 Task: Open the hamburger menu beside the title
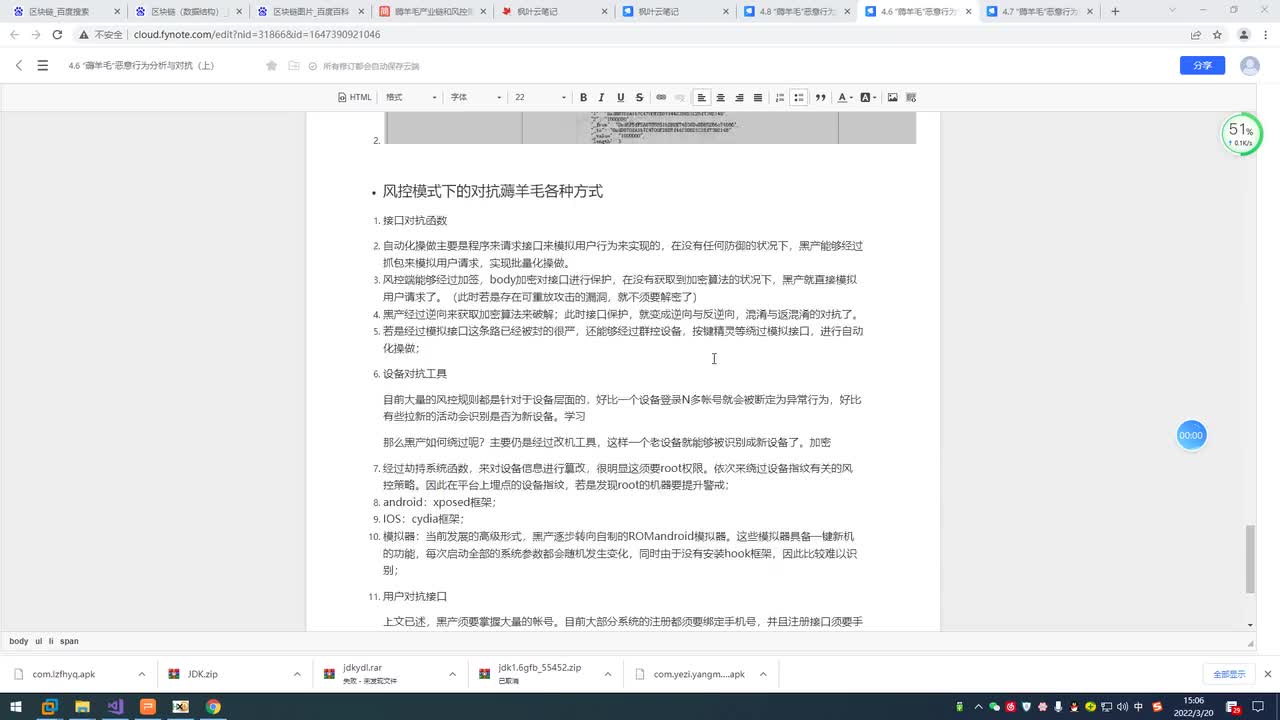pos(42,65)
